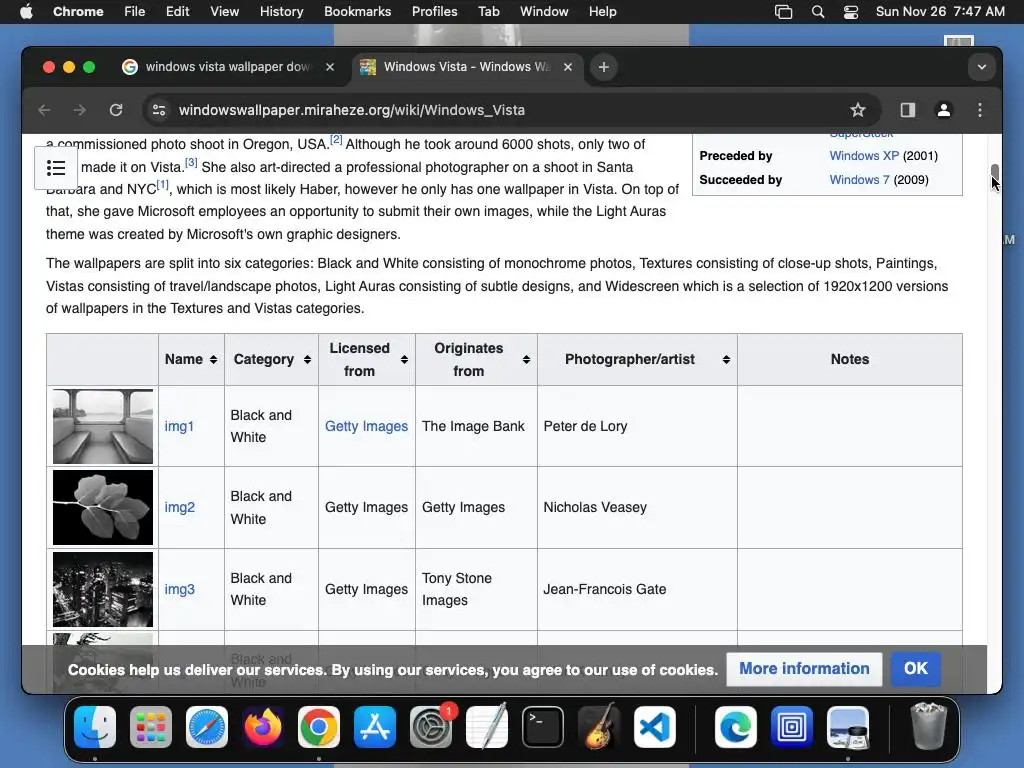Open Finder from the dock
This screenshot has width=1024, height=768.
pos(95,727)
